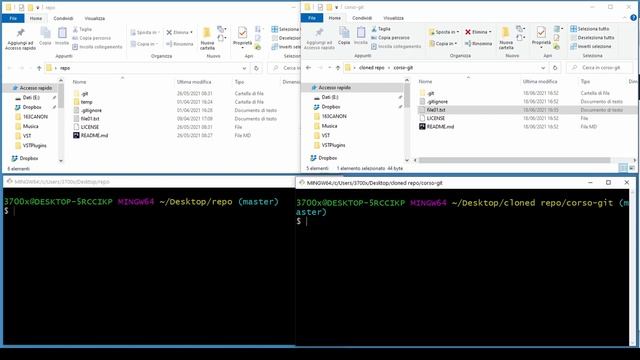Go up one level in repo window
Viewport: 640px width, 360px height.
39,68
